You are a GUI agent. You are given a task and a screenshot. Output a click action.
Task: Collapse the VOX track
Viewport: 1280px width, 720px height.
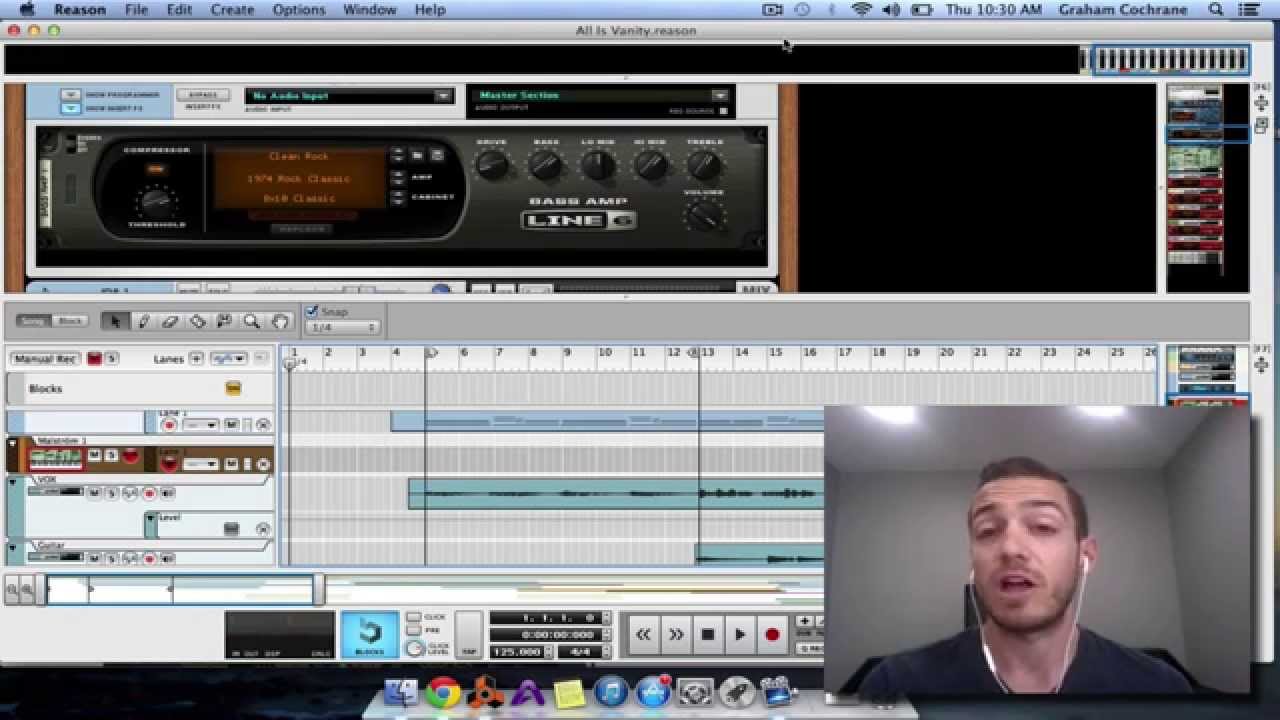pyautogui.click(x=13, y=483)
